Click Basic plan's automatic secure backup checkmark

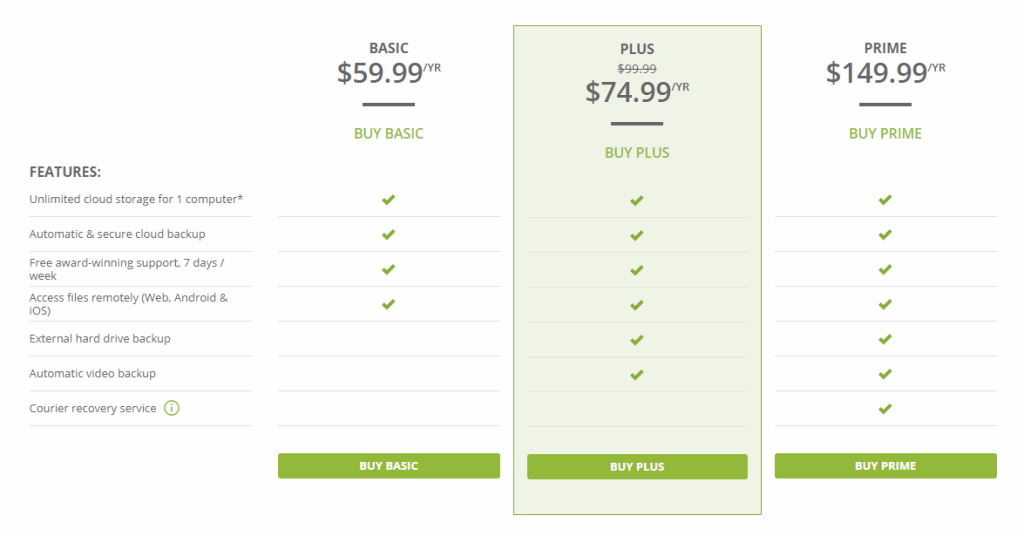click(x=388, y=235)
